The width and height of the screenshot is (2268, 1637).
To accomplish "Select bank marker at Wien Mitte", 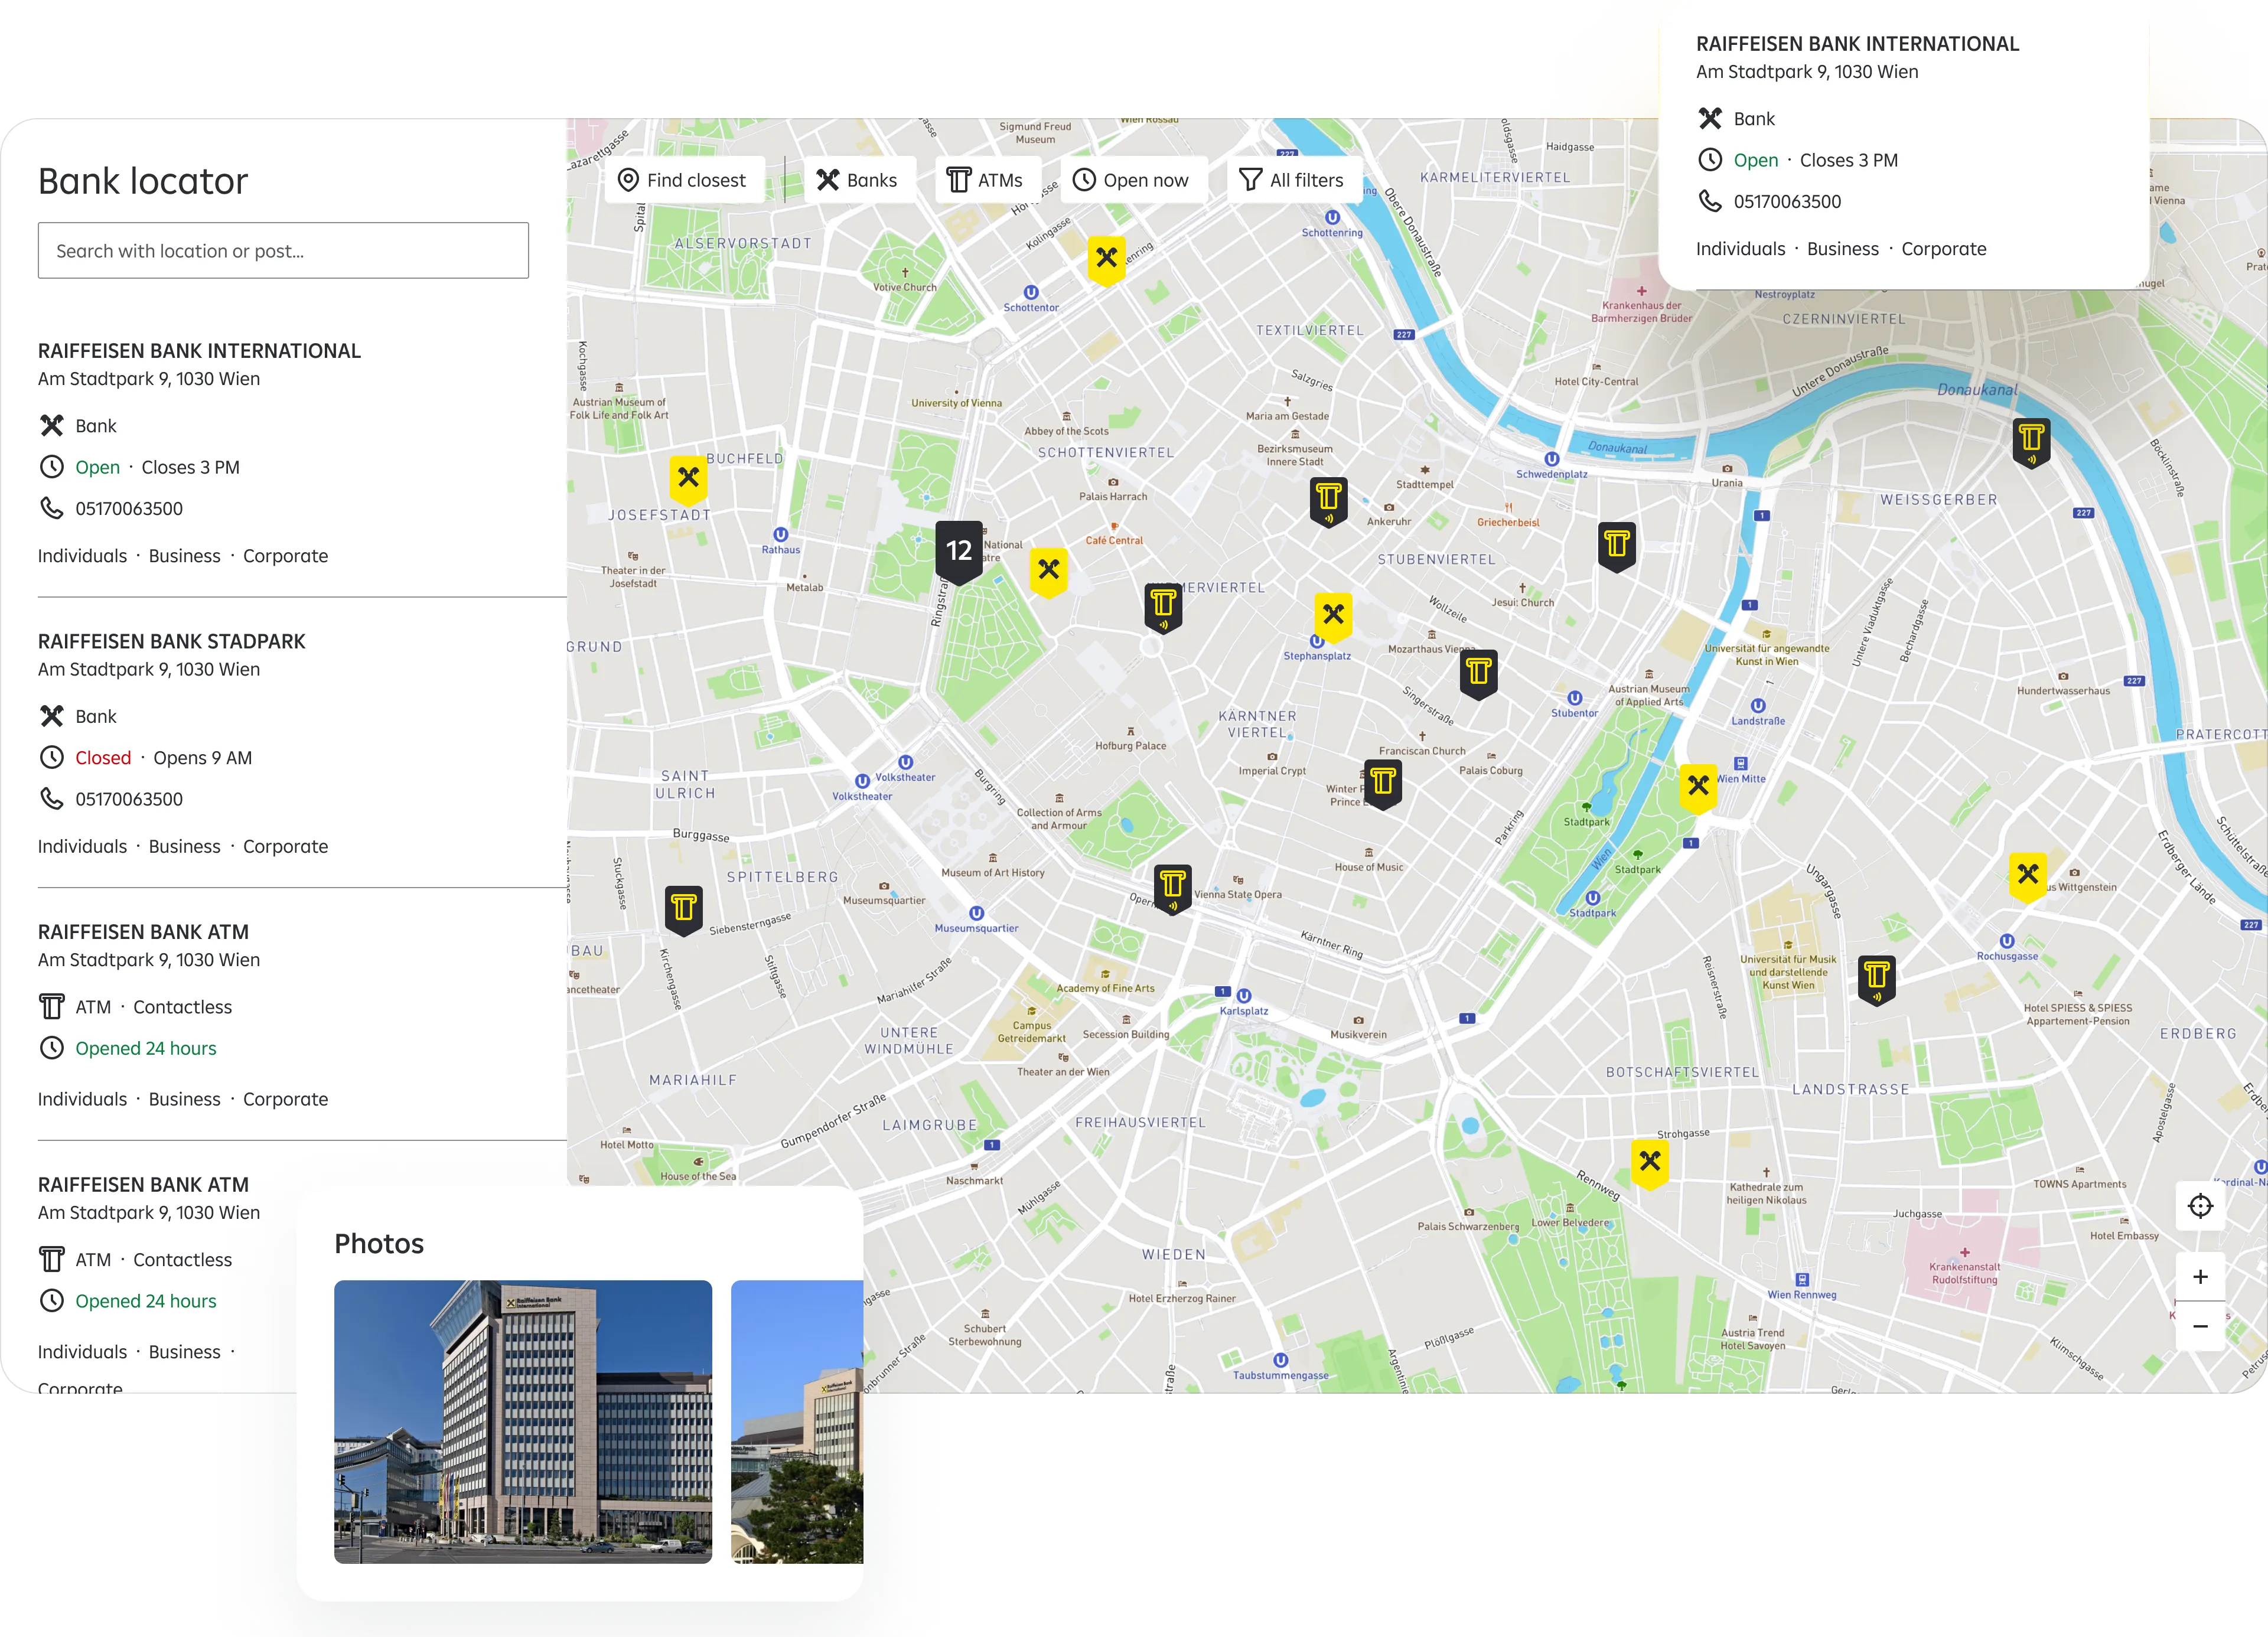I will pyautogui.click(x=1698, y=788).
